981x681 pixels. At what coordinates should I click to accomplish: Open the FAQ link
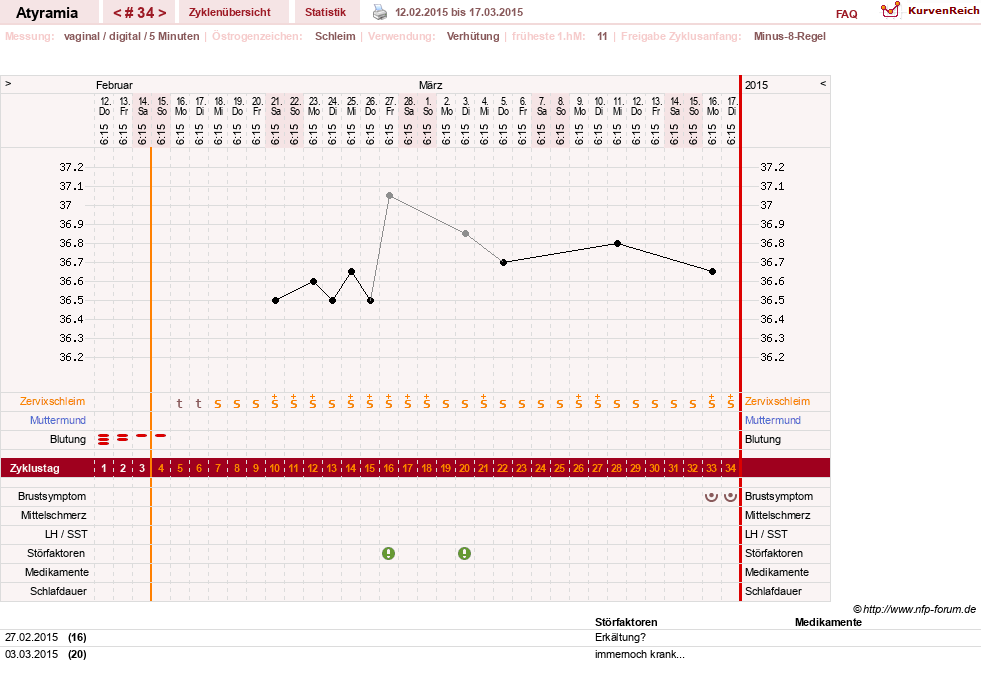coord(846,14)
